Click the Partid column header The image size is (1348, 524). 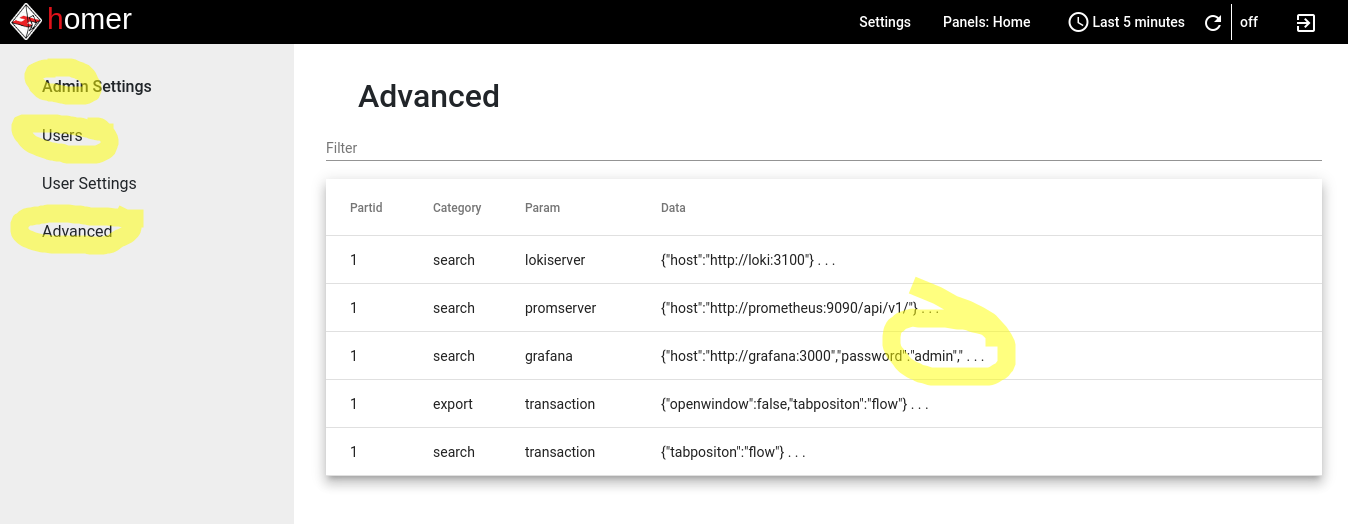click(366, 208)
